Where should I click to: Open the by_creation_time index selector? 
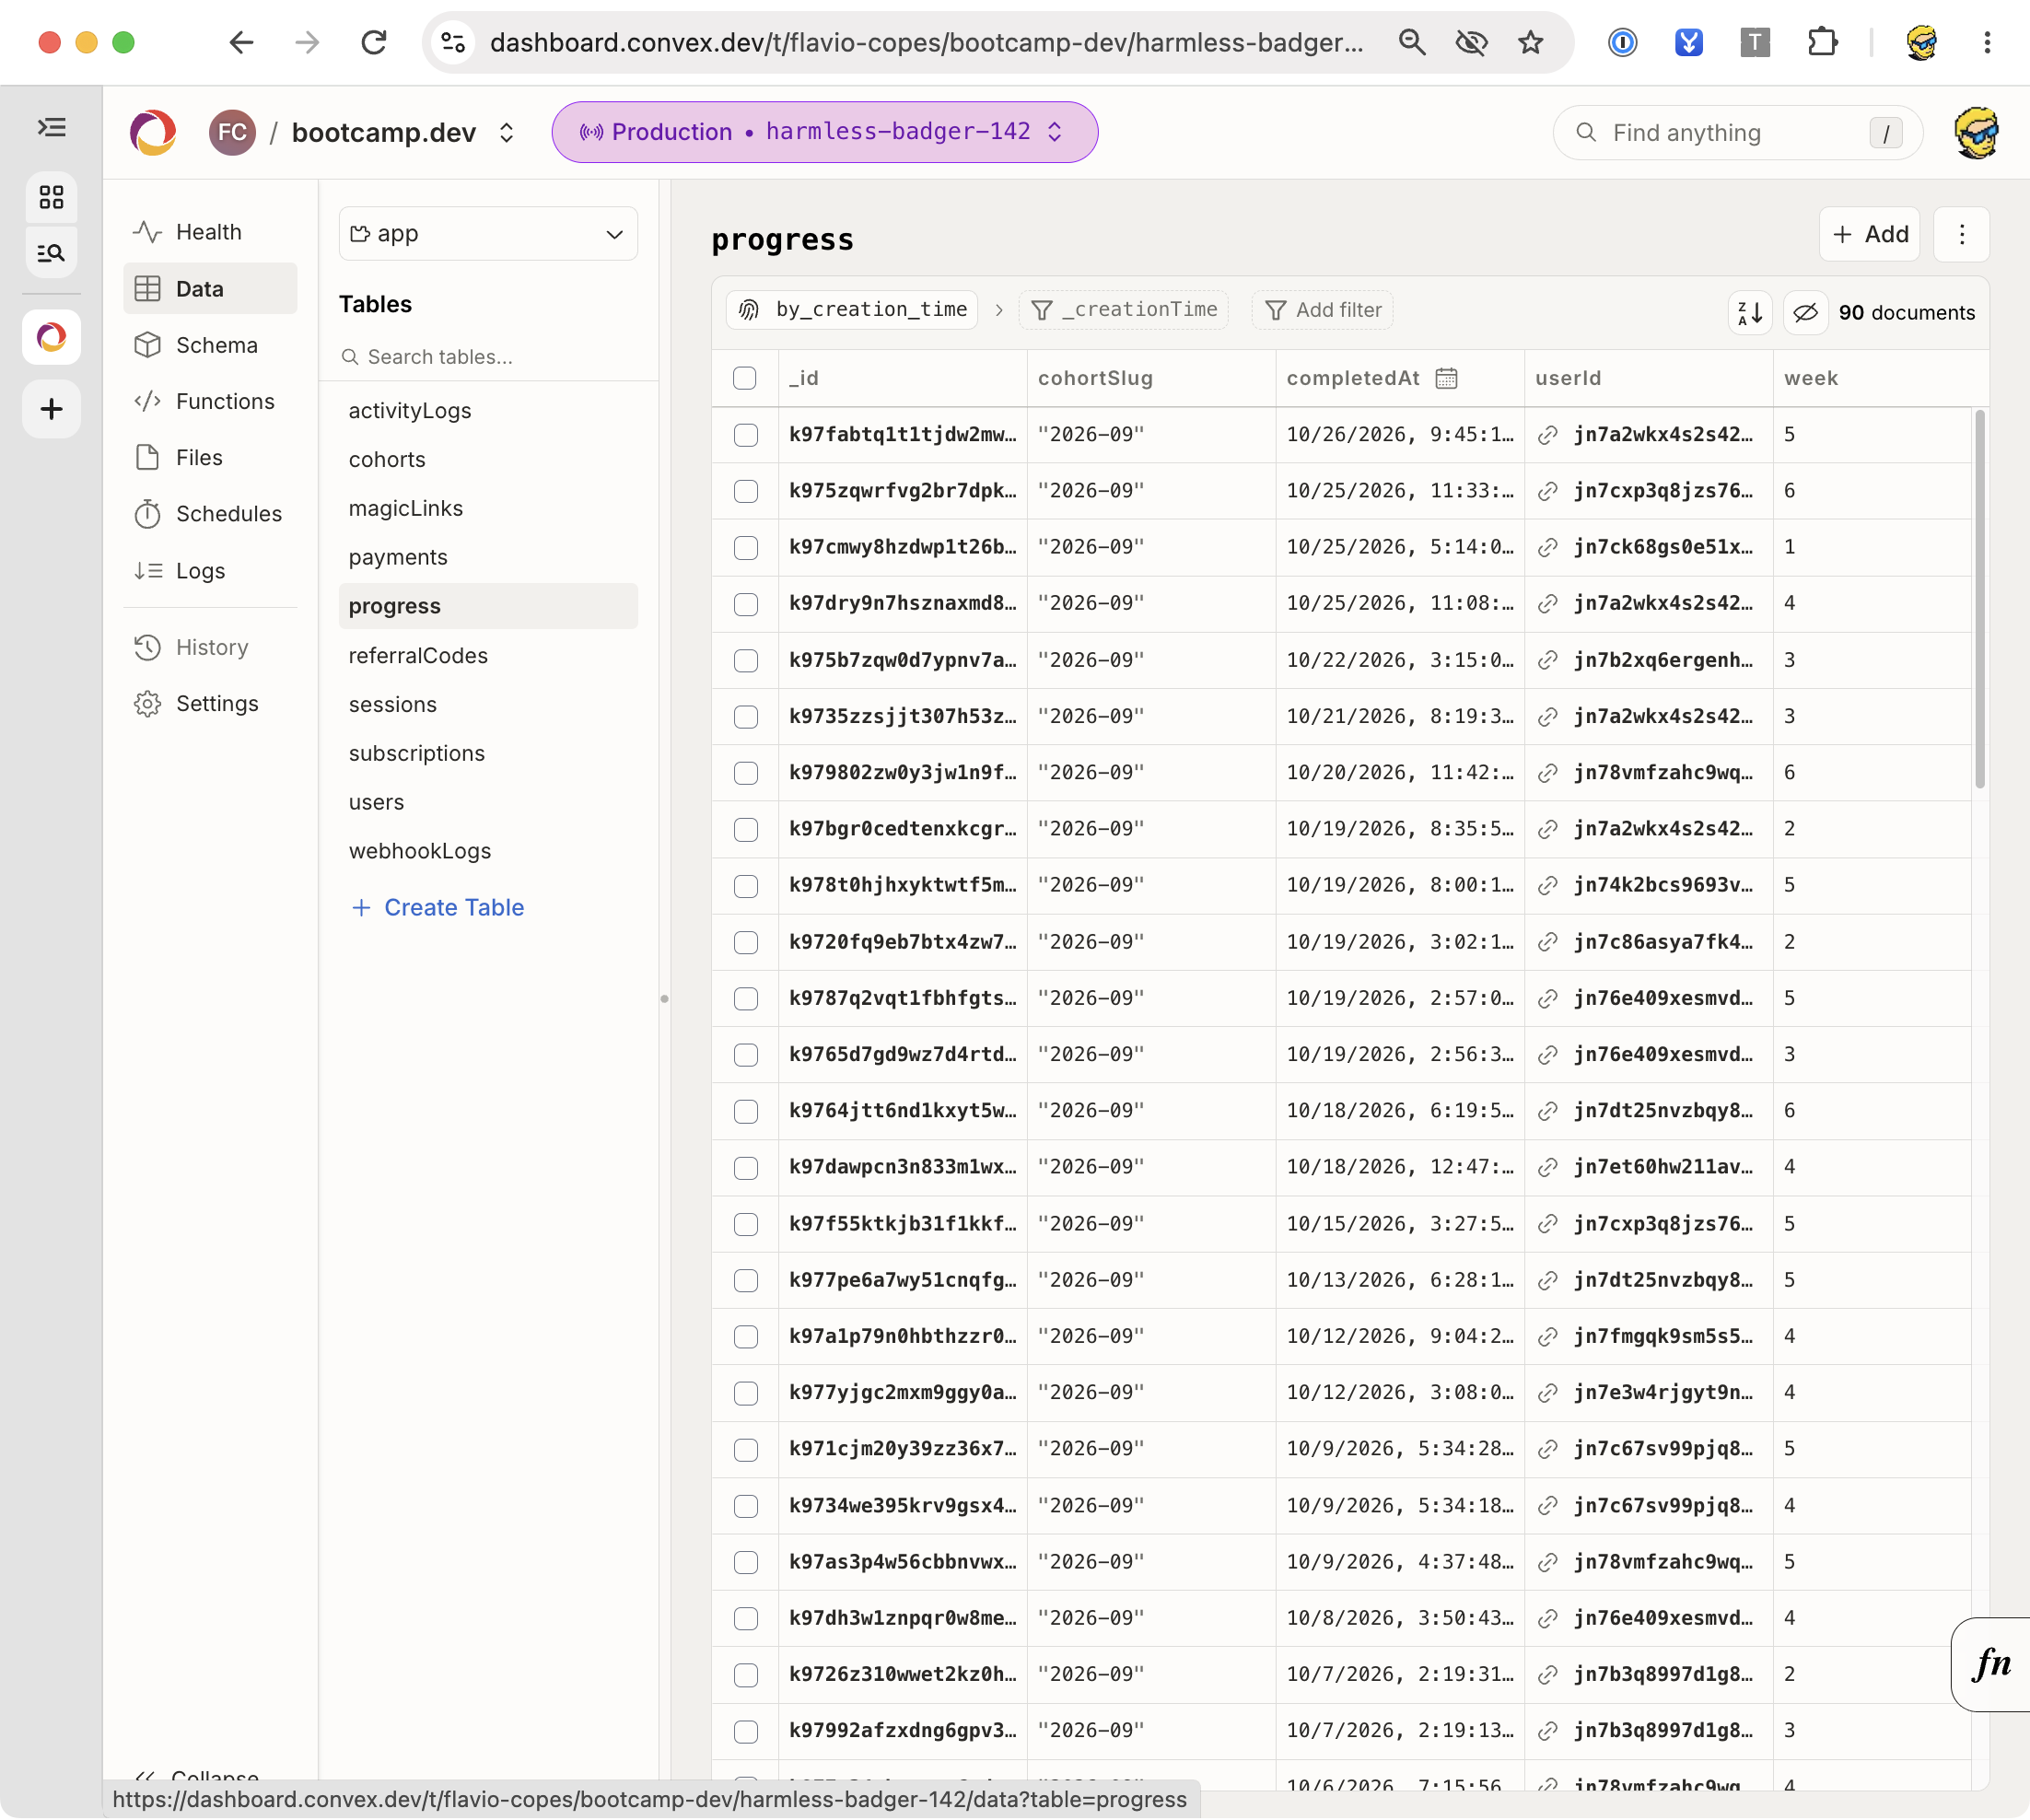[853, 310]
